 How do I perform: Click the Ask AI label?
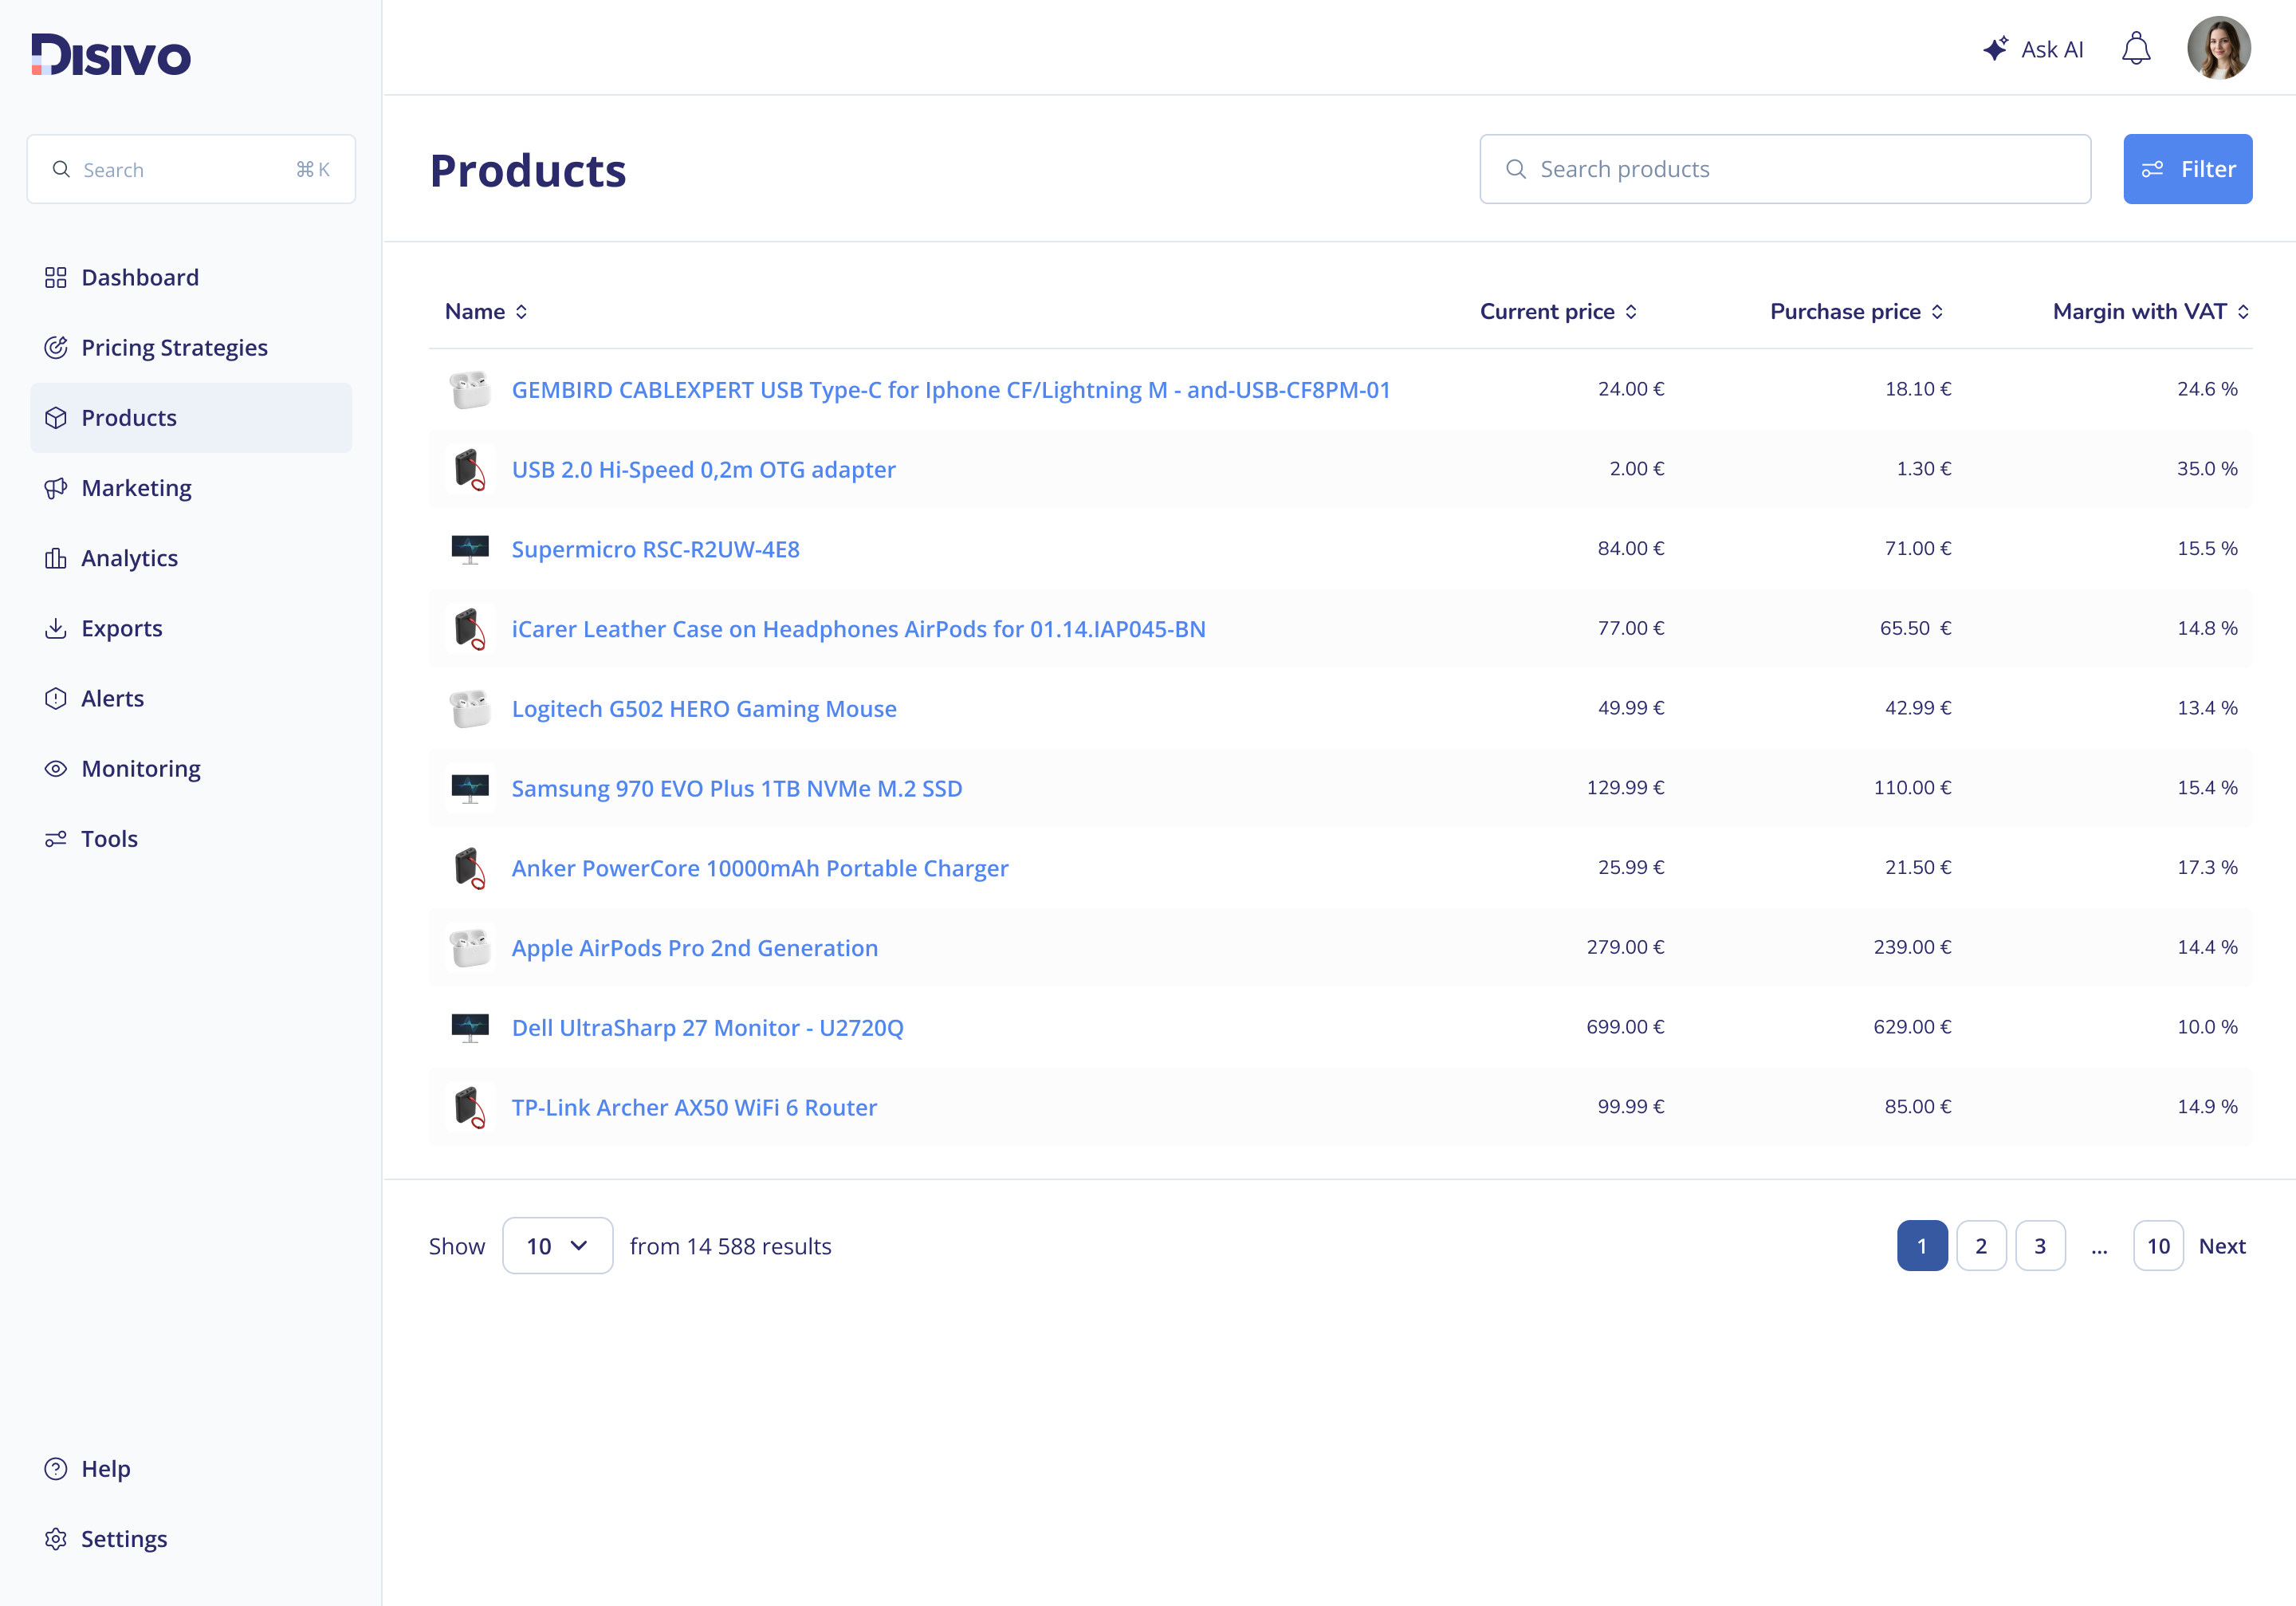point(2052,49)
